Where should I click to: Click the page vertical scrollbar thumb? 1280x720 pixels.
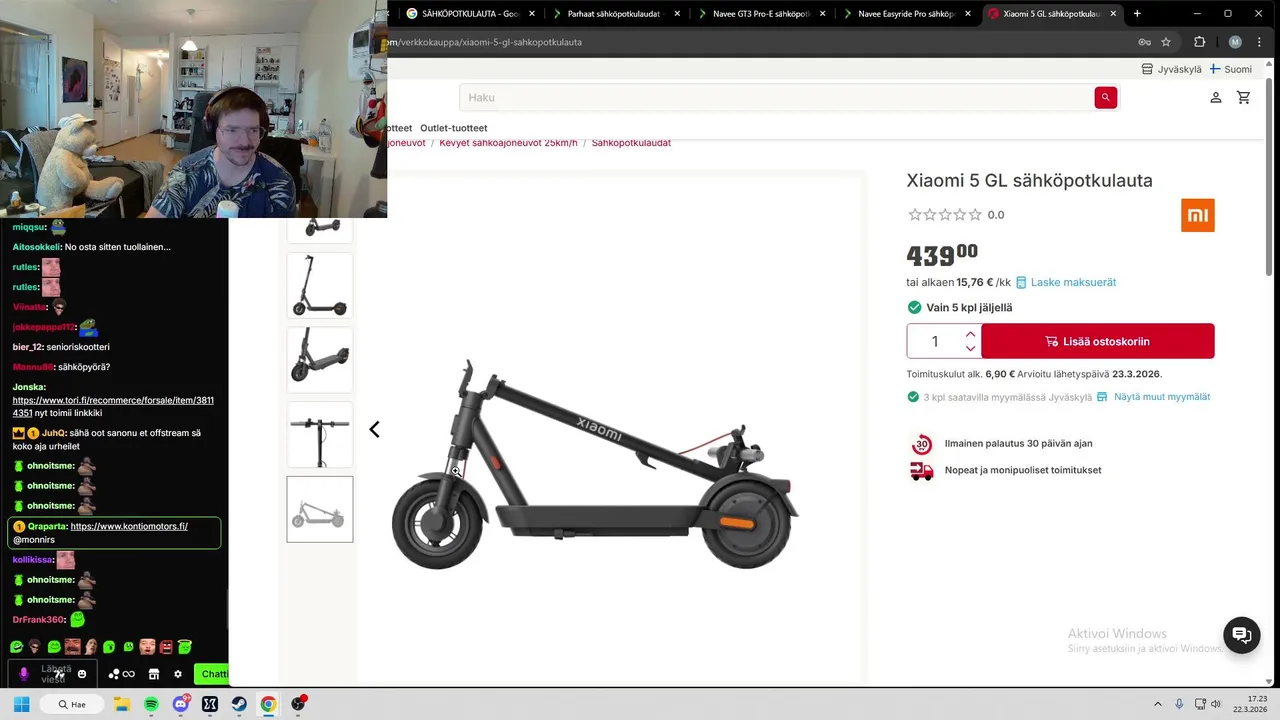[1269, 175]
